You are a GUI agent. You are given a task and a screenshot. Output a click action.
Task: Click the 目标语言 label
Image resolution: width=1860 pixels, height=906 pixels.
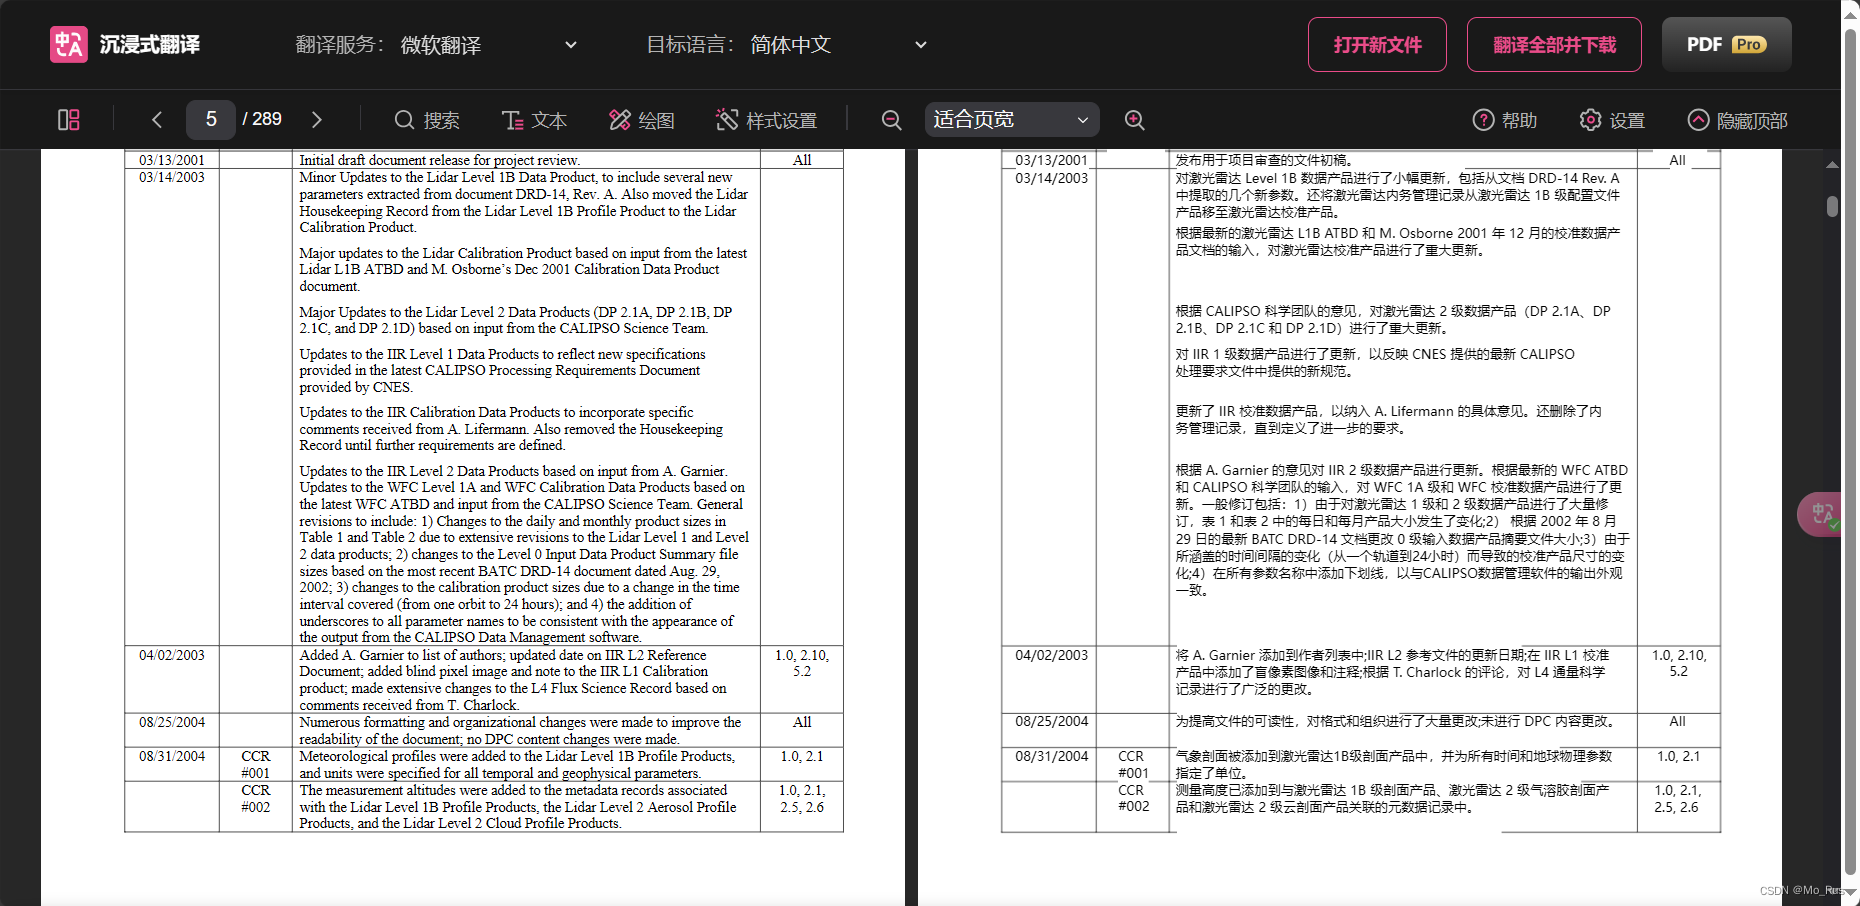click(690, 45)
